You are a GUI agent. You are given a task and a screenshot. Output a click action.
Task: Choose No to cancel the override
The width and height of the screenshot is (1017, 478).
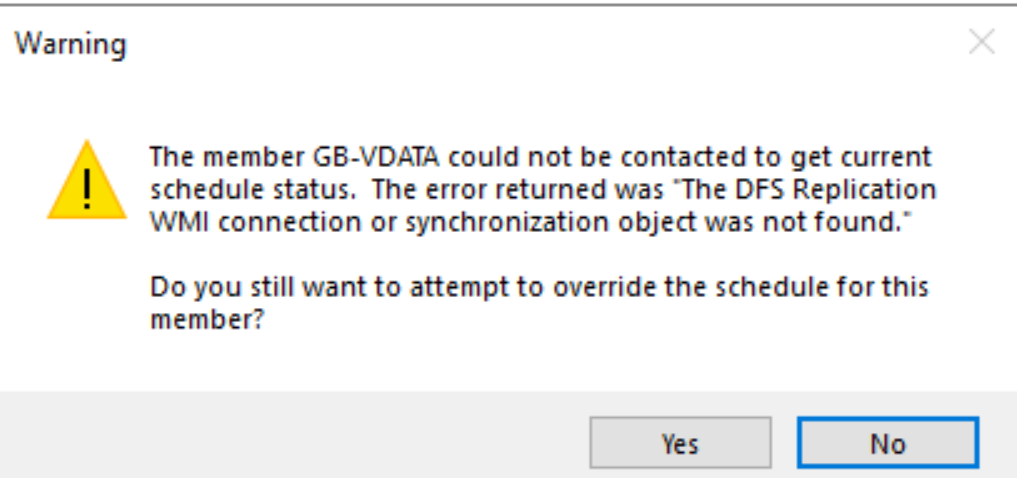tap(887, 443)
